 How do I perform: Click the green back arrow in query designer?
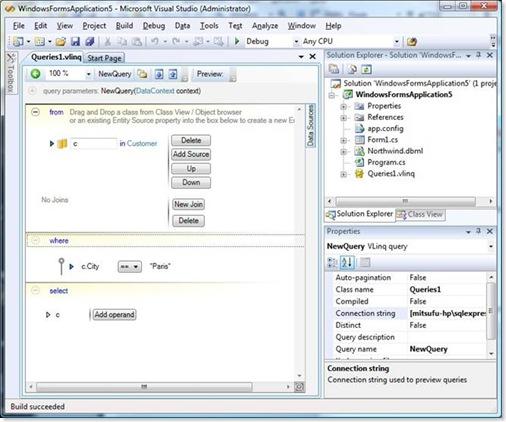(36, 74)
